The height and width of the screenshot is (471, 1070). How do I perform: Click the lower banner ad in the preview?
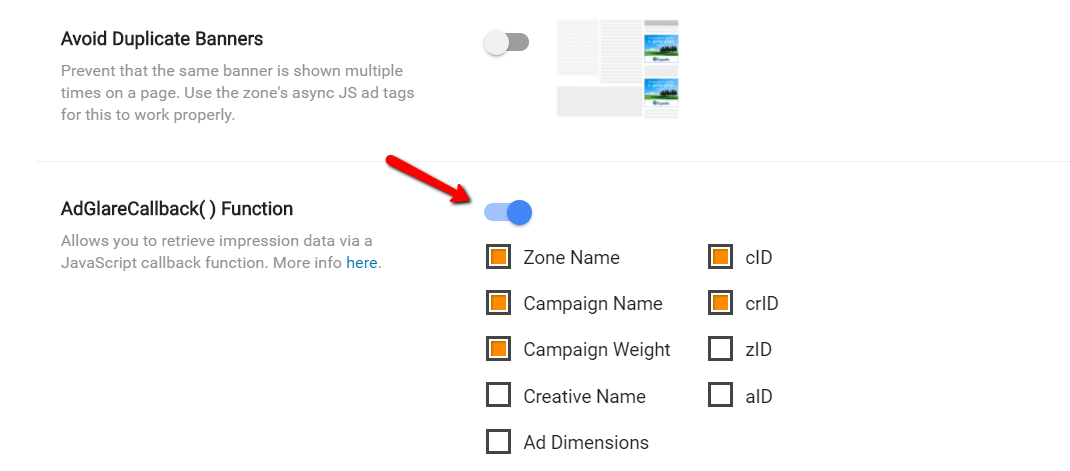point(661,93)
